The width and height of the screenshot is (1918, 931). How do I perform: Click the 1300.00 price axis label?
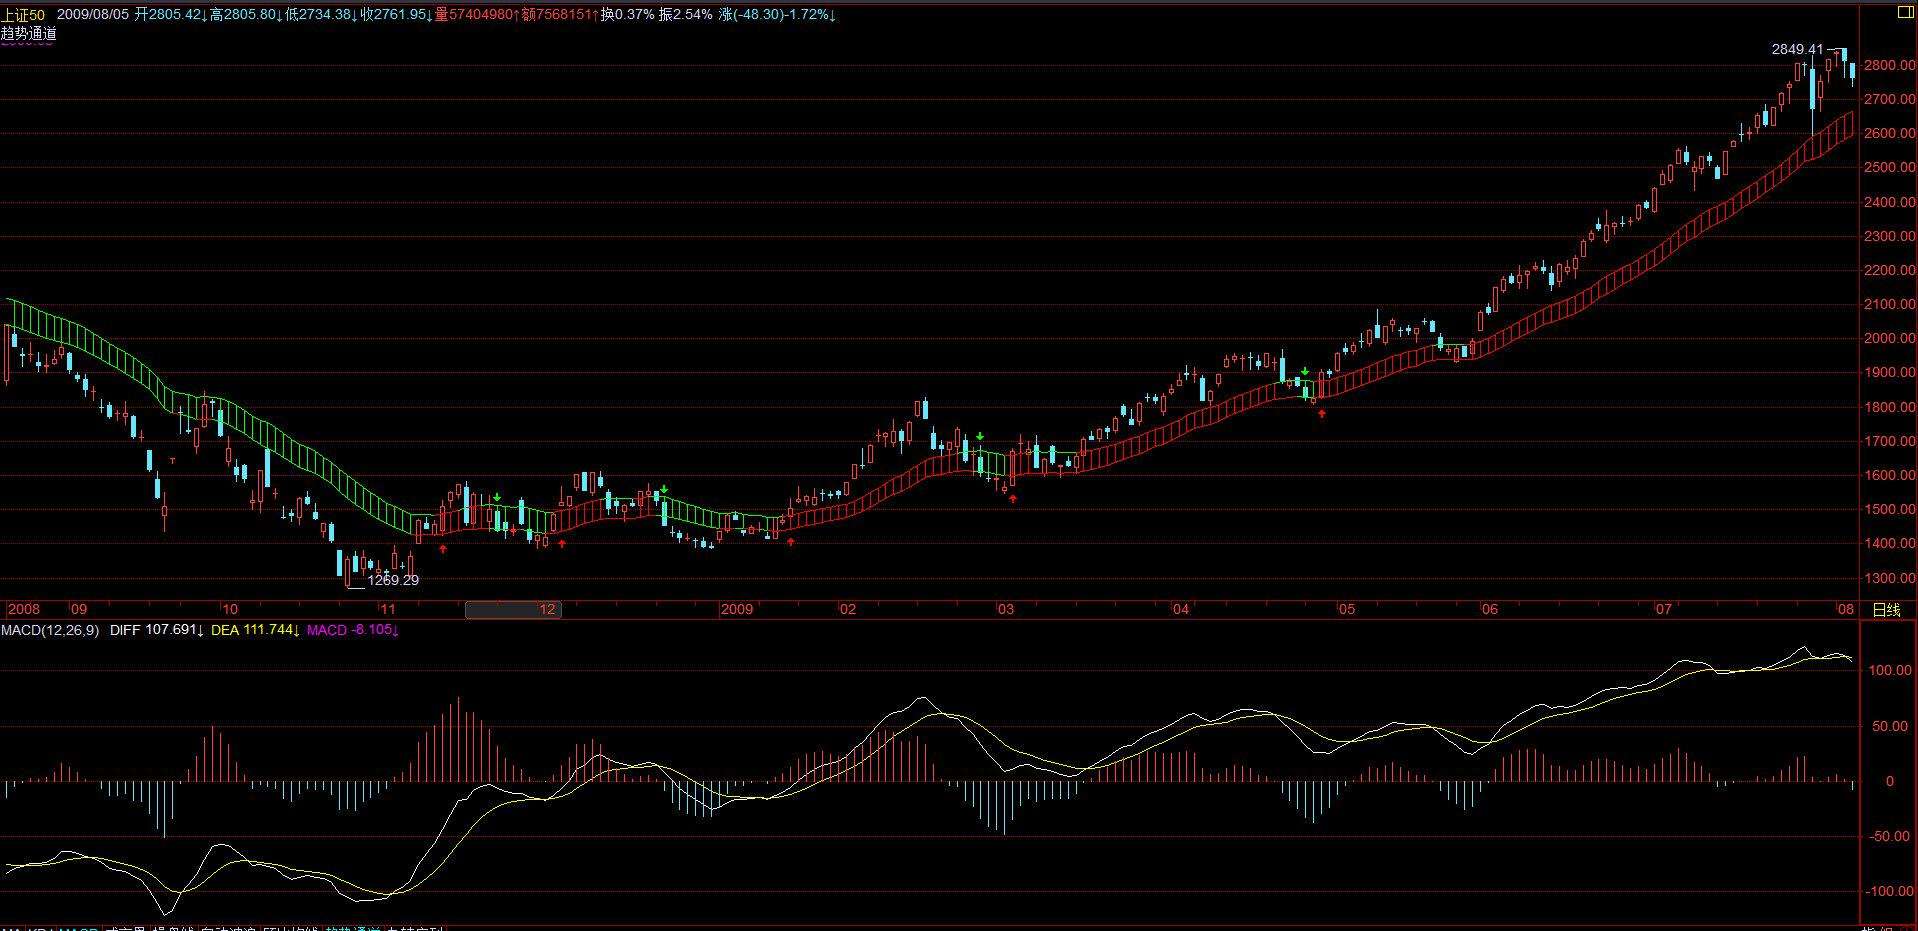pos(1890,578)
